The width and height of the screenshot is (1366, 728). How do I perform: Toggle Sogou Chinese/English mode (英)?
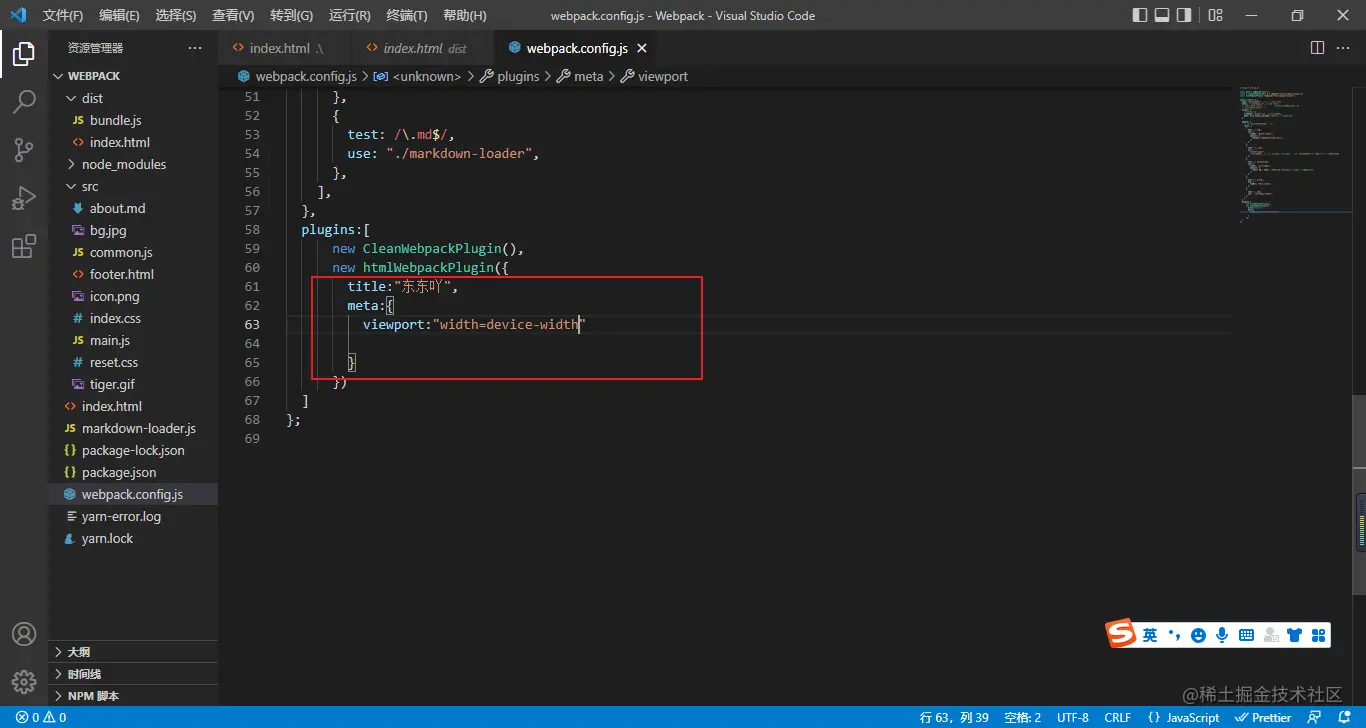[1150, 635]
